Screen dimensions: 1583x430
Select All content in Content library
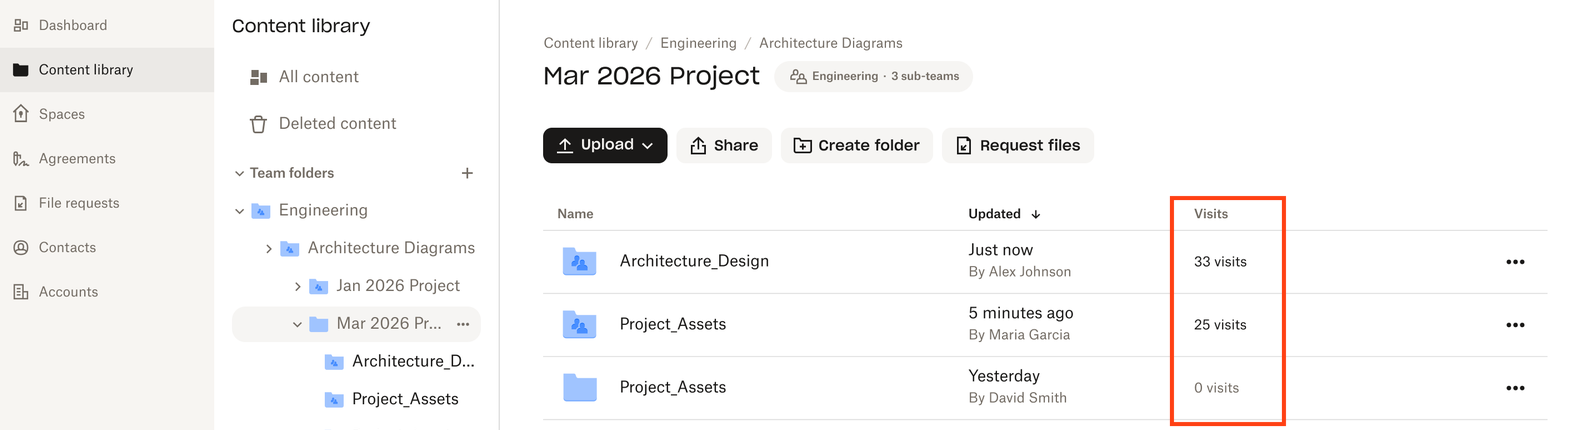point(318,77)
